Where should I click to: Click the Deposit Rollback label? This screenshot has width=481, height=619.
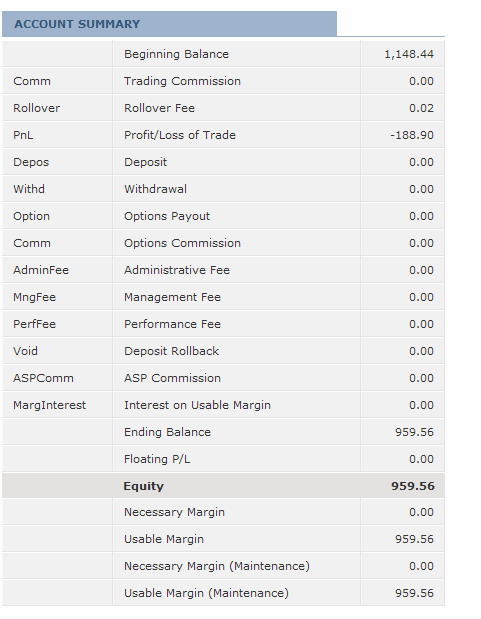click(171, 351)
